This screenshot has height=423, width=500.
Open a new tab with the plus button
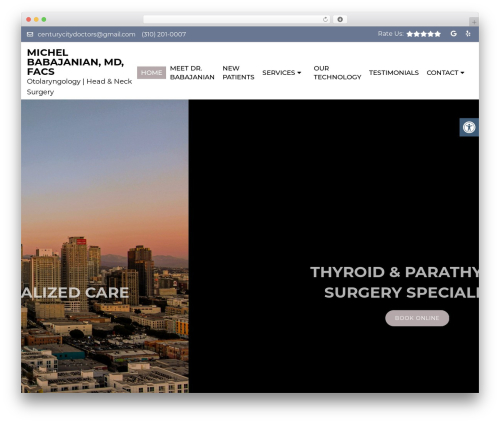[474, 22]
